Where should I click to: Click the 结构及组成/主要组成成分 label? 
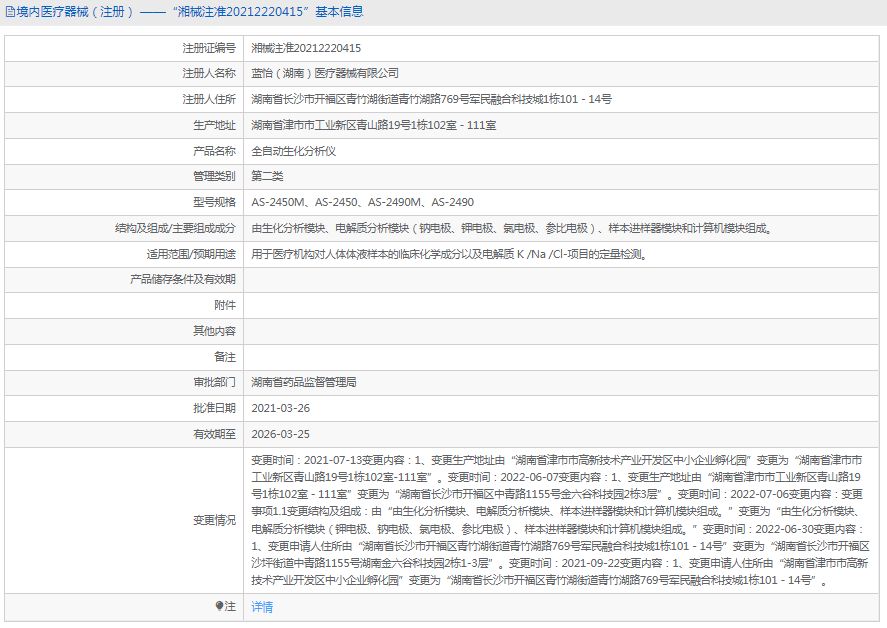click(x=175, y=228)
